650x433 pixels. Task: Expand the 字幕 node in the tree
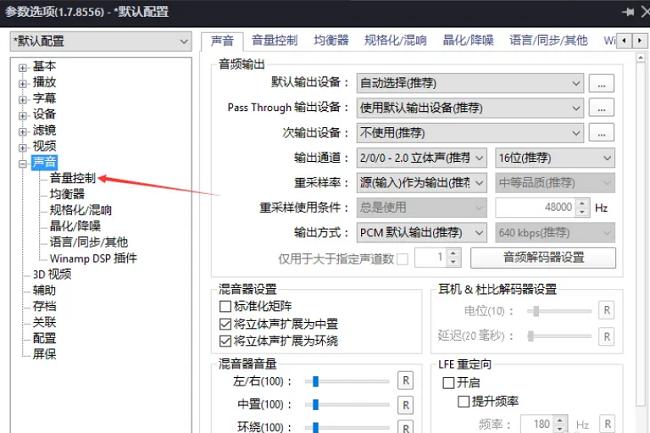[x=22, y=99]
